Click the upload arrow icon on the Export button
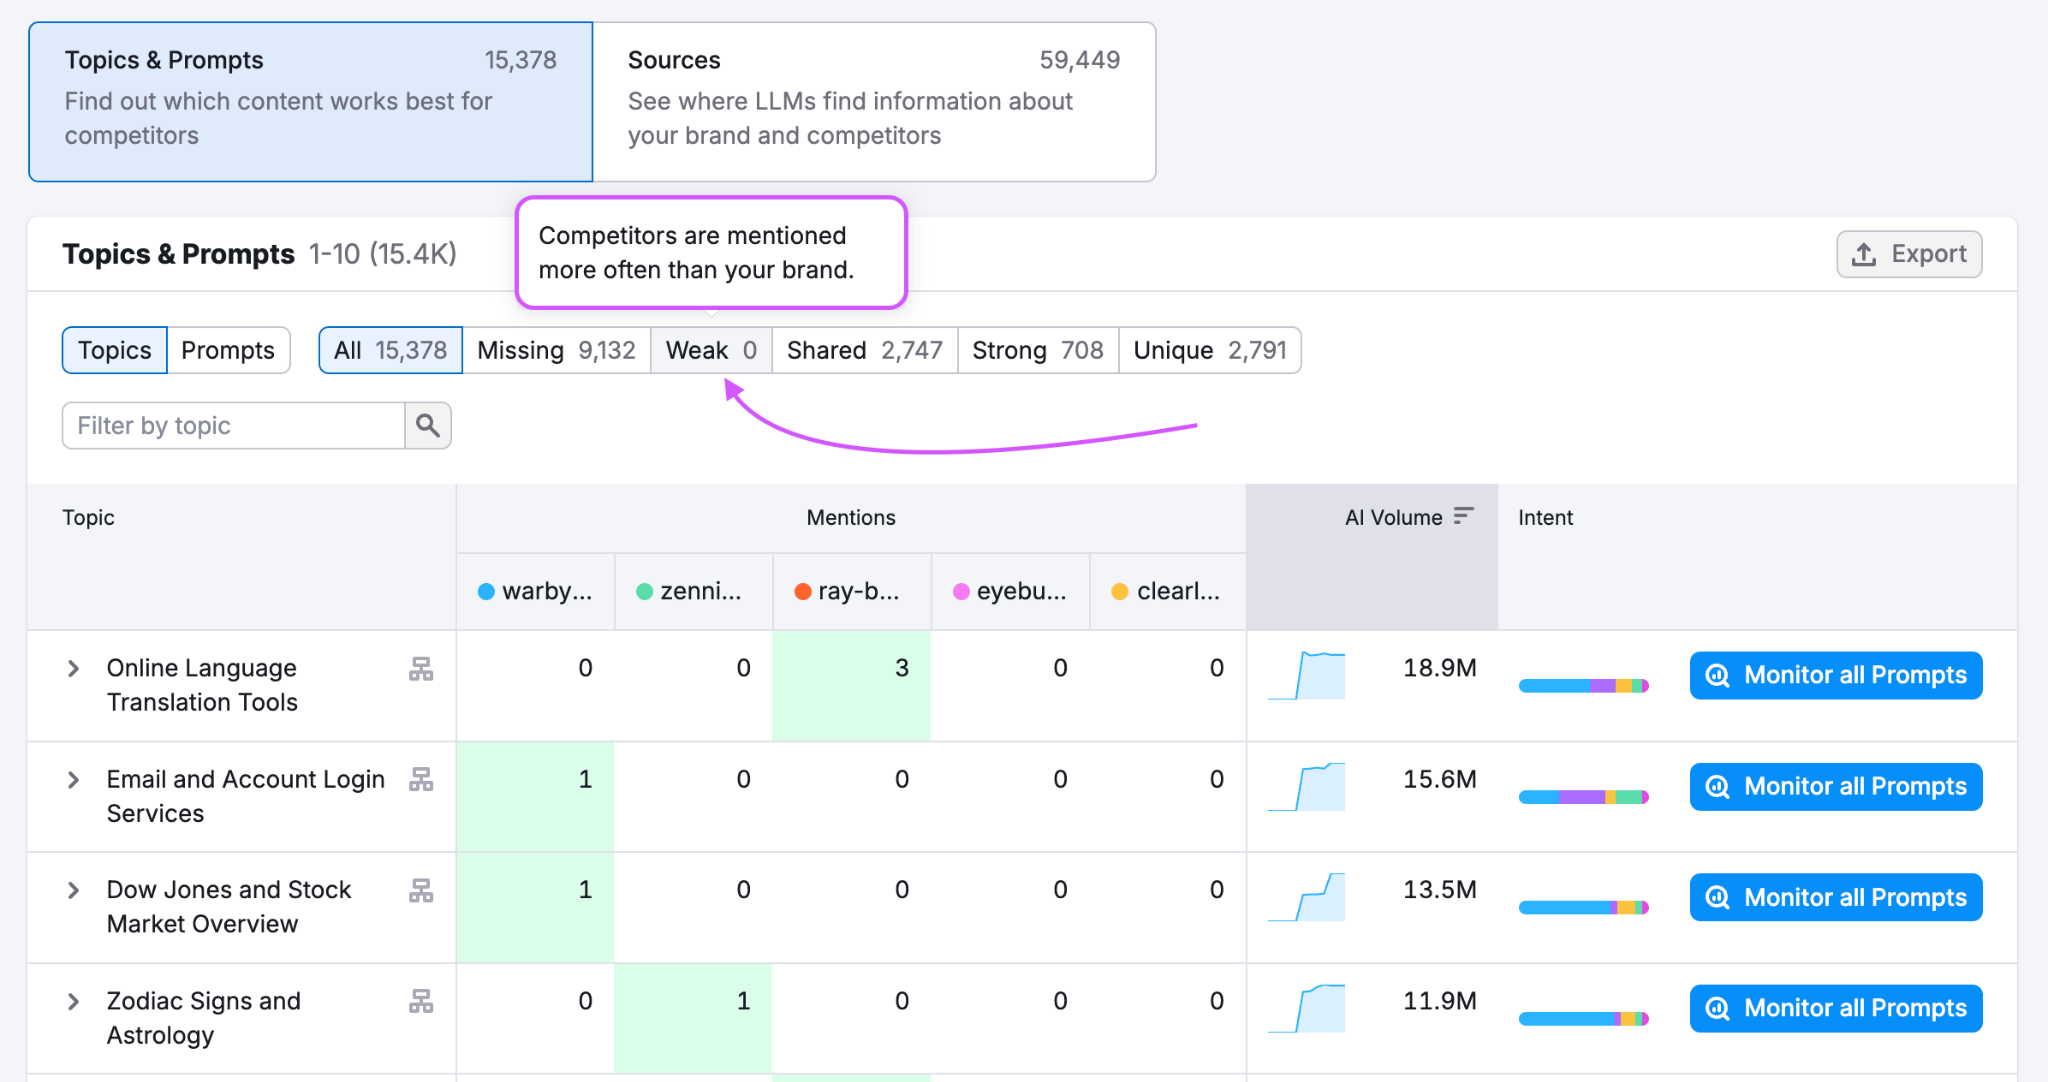This screenshot has height=1082, width=2048. click(1864, 254)
